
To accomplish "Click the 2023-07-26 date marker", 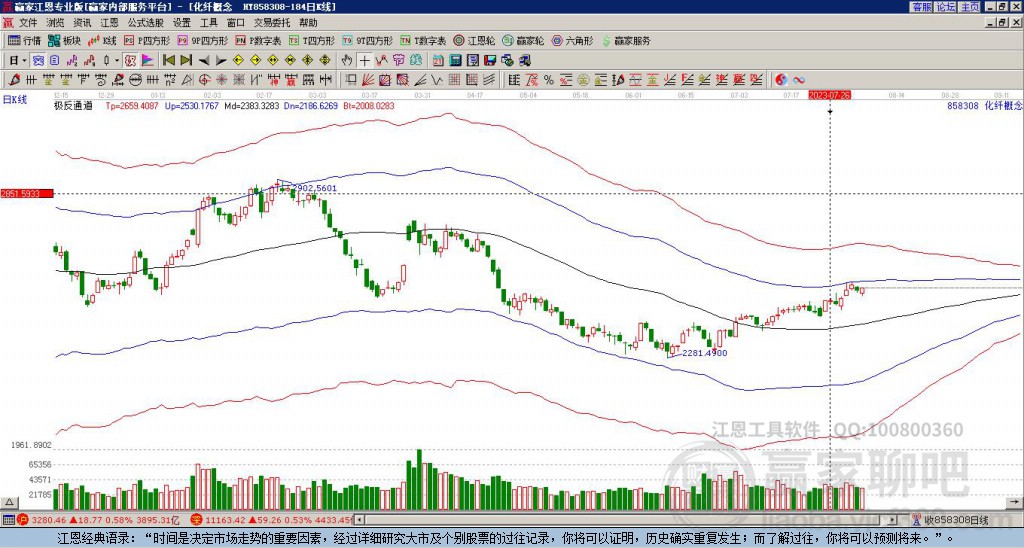I will tap(829, 94).
